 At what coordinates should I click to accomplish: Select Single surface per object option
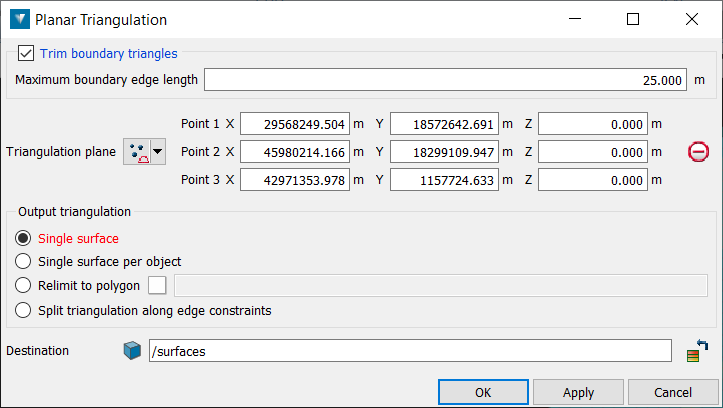click(x=25, y=262)
